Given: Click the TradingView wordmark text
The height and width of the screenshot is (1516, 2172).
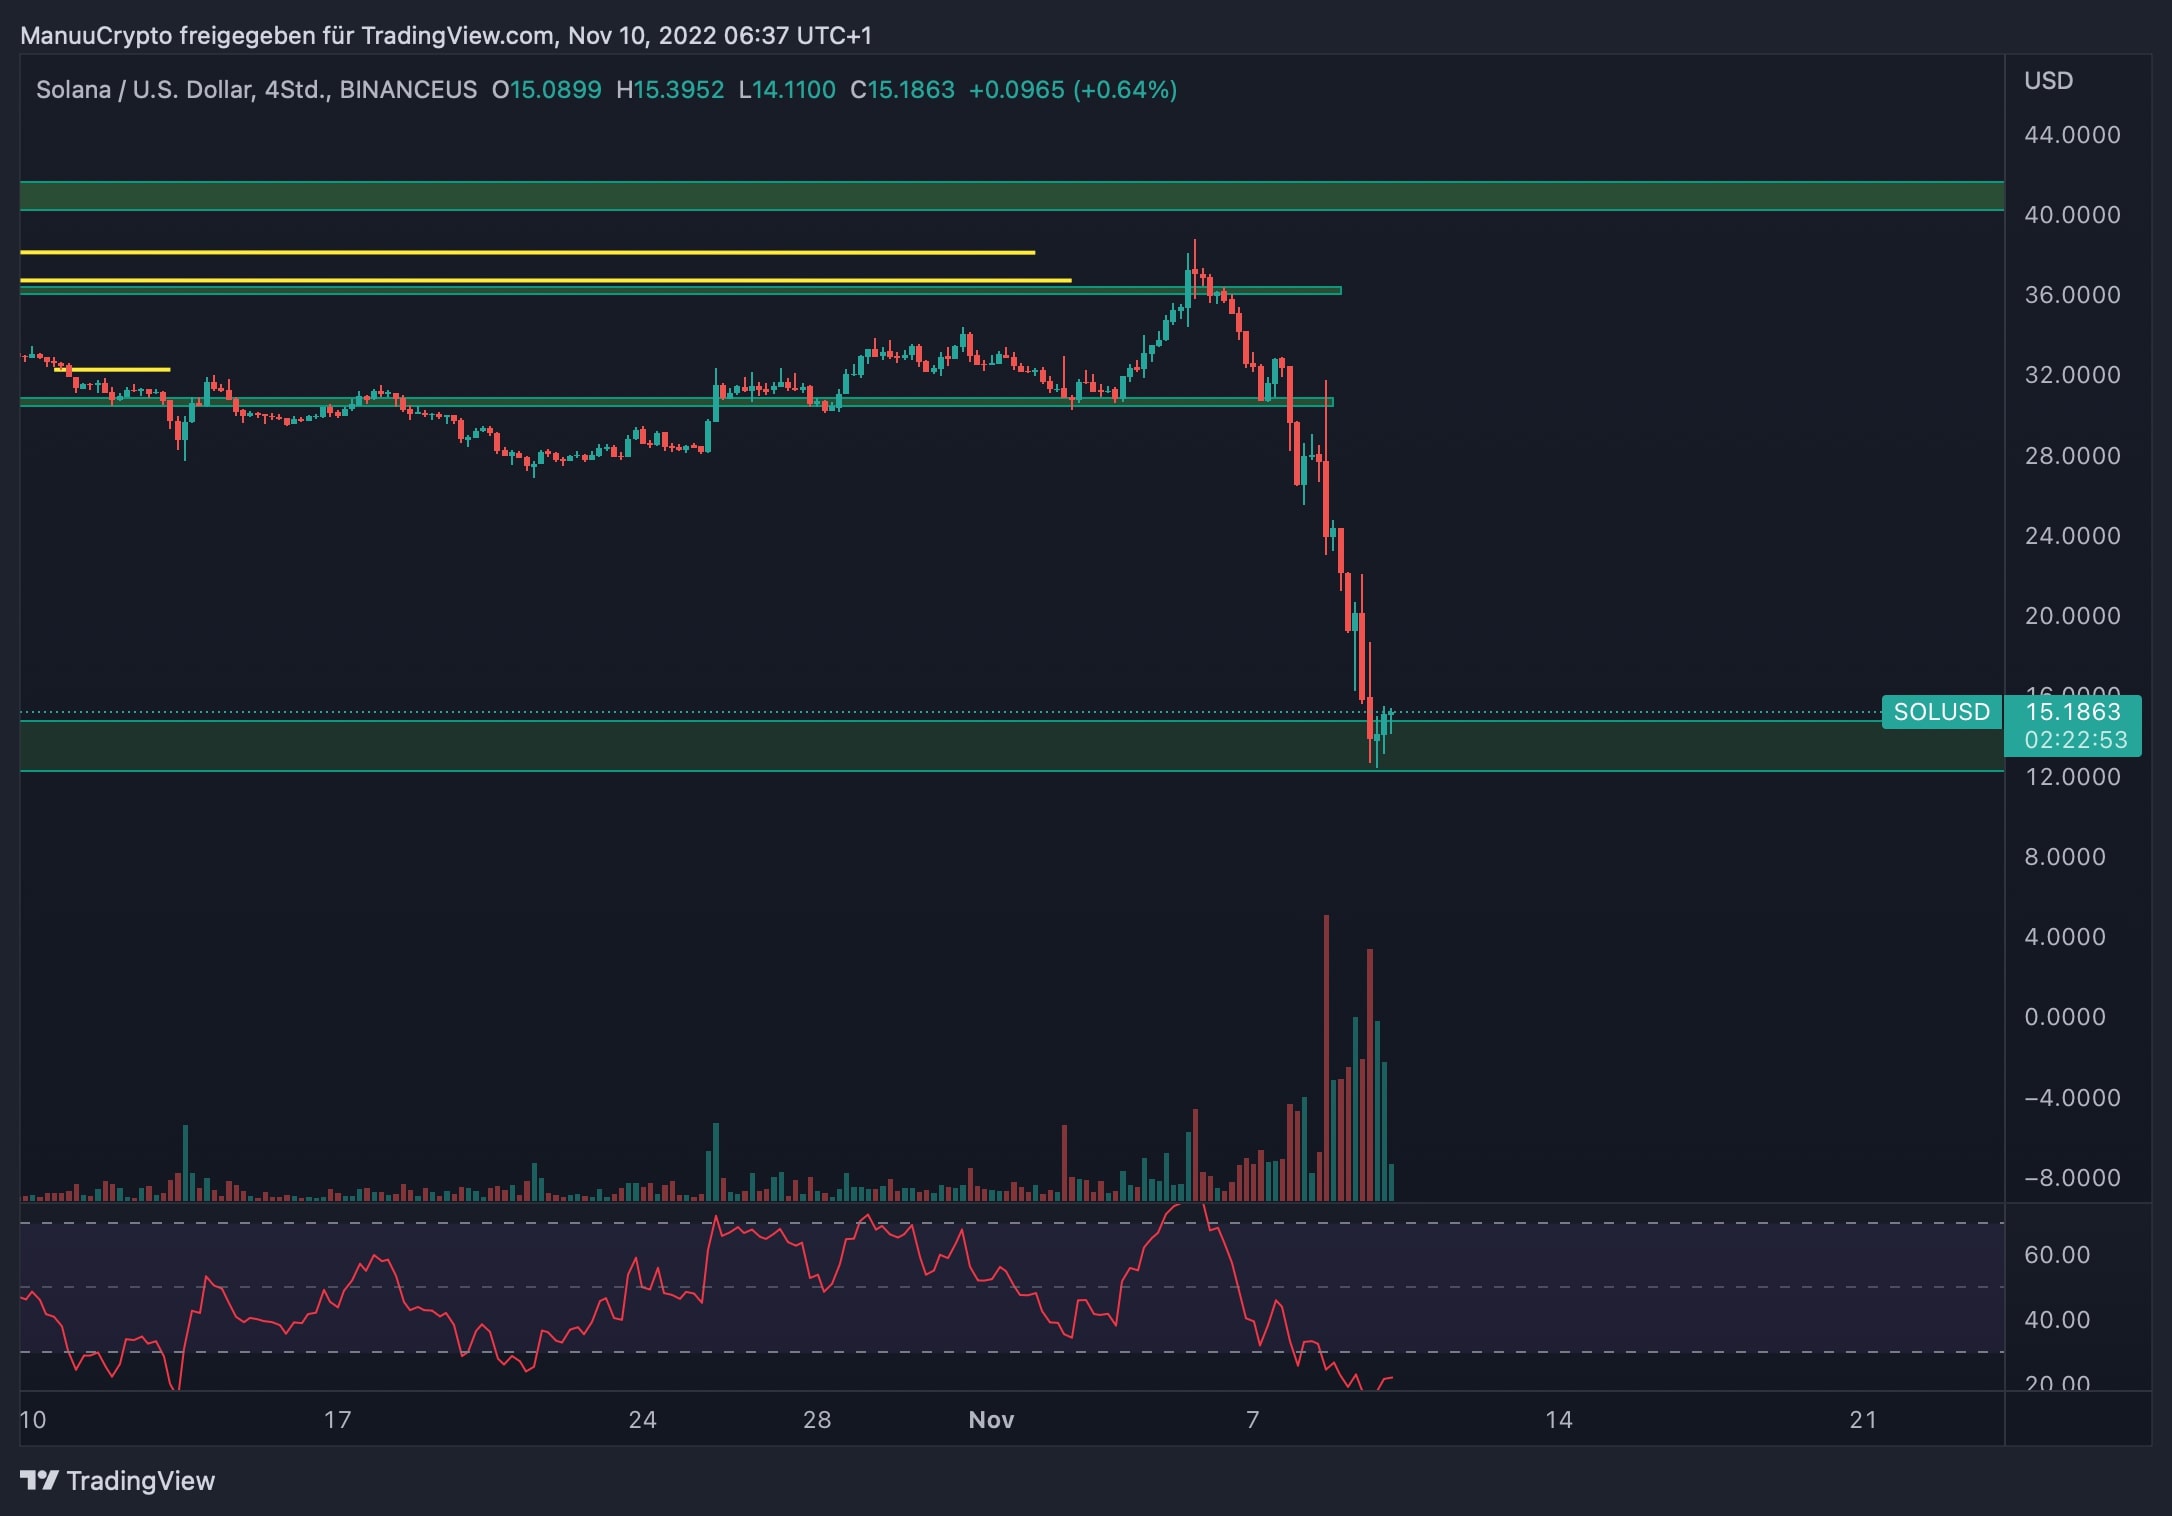Looking at the screenshot, I should 141,1481.
